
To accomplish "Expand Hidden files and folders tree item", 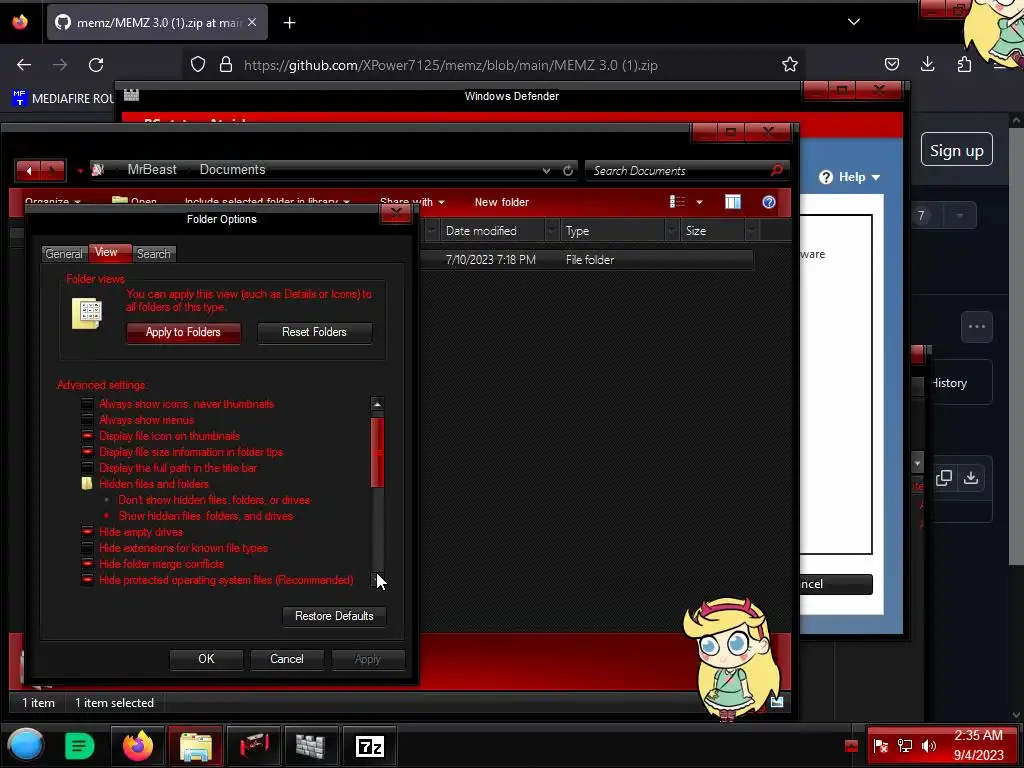I will (x=145, y=484).
